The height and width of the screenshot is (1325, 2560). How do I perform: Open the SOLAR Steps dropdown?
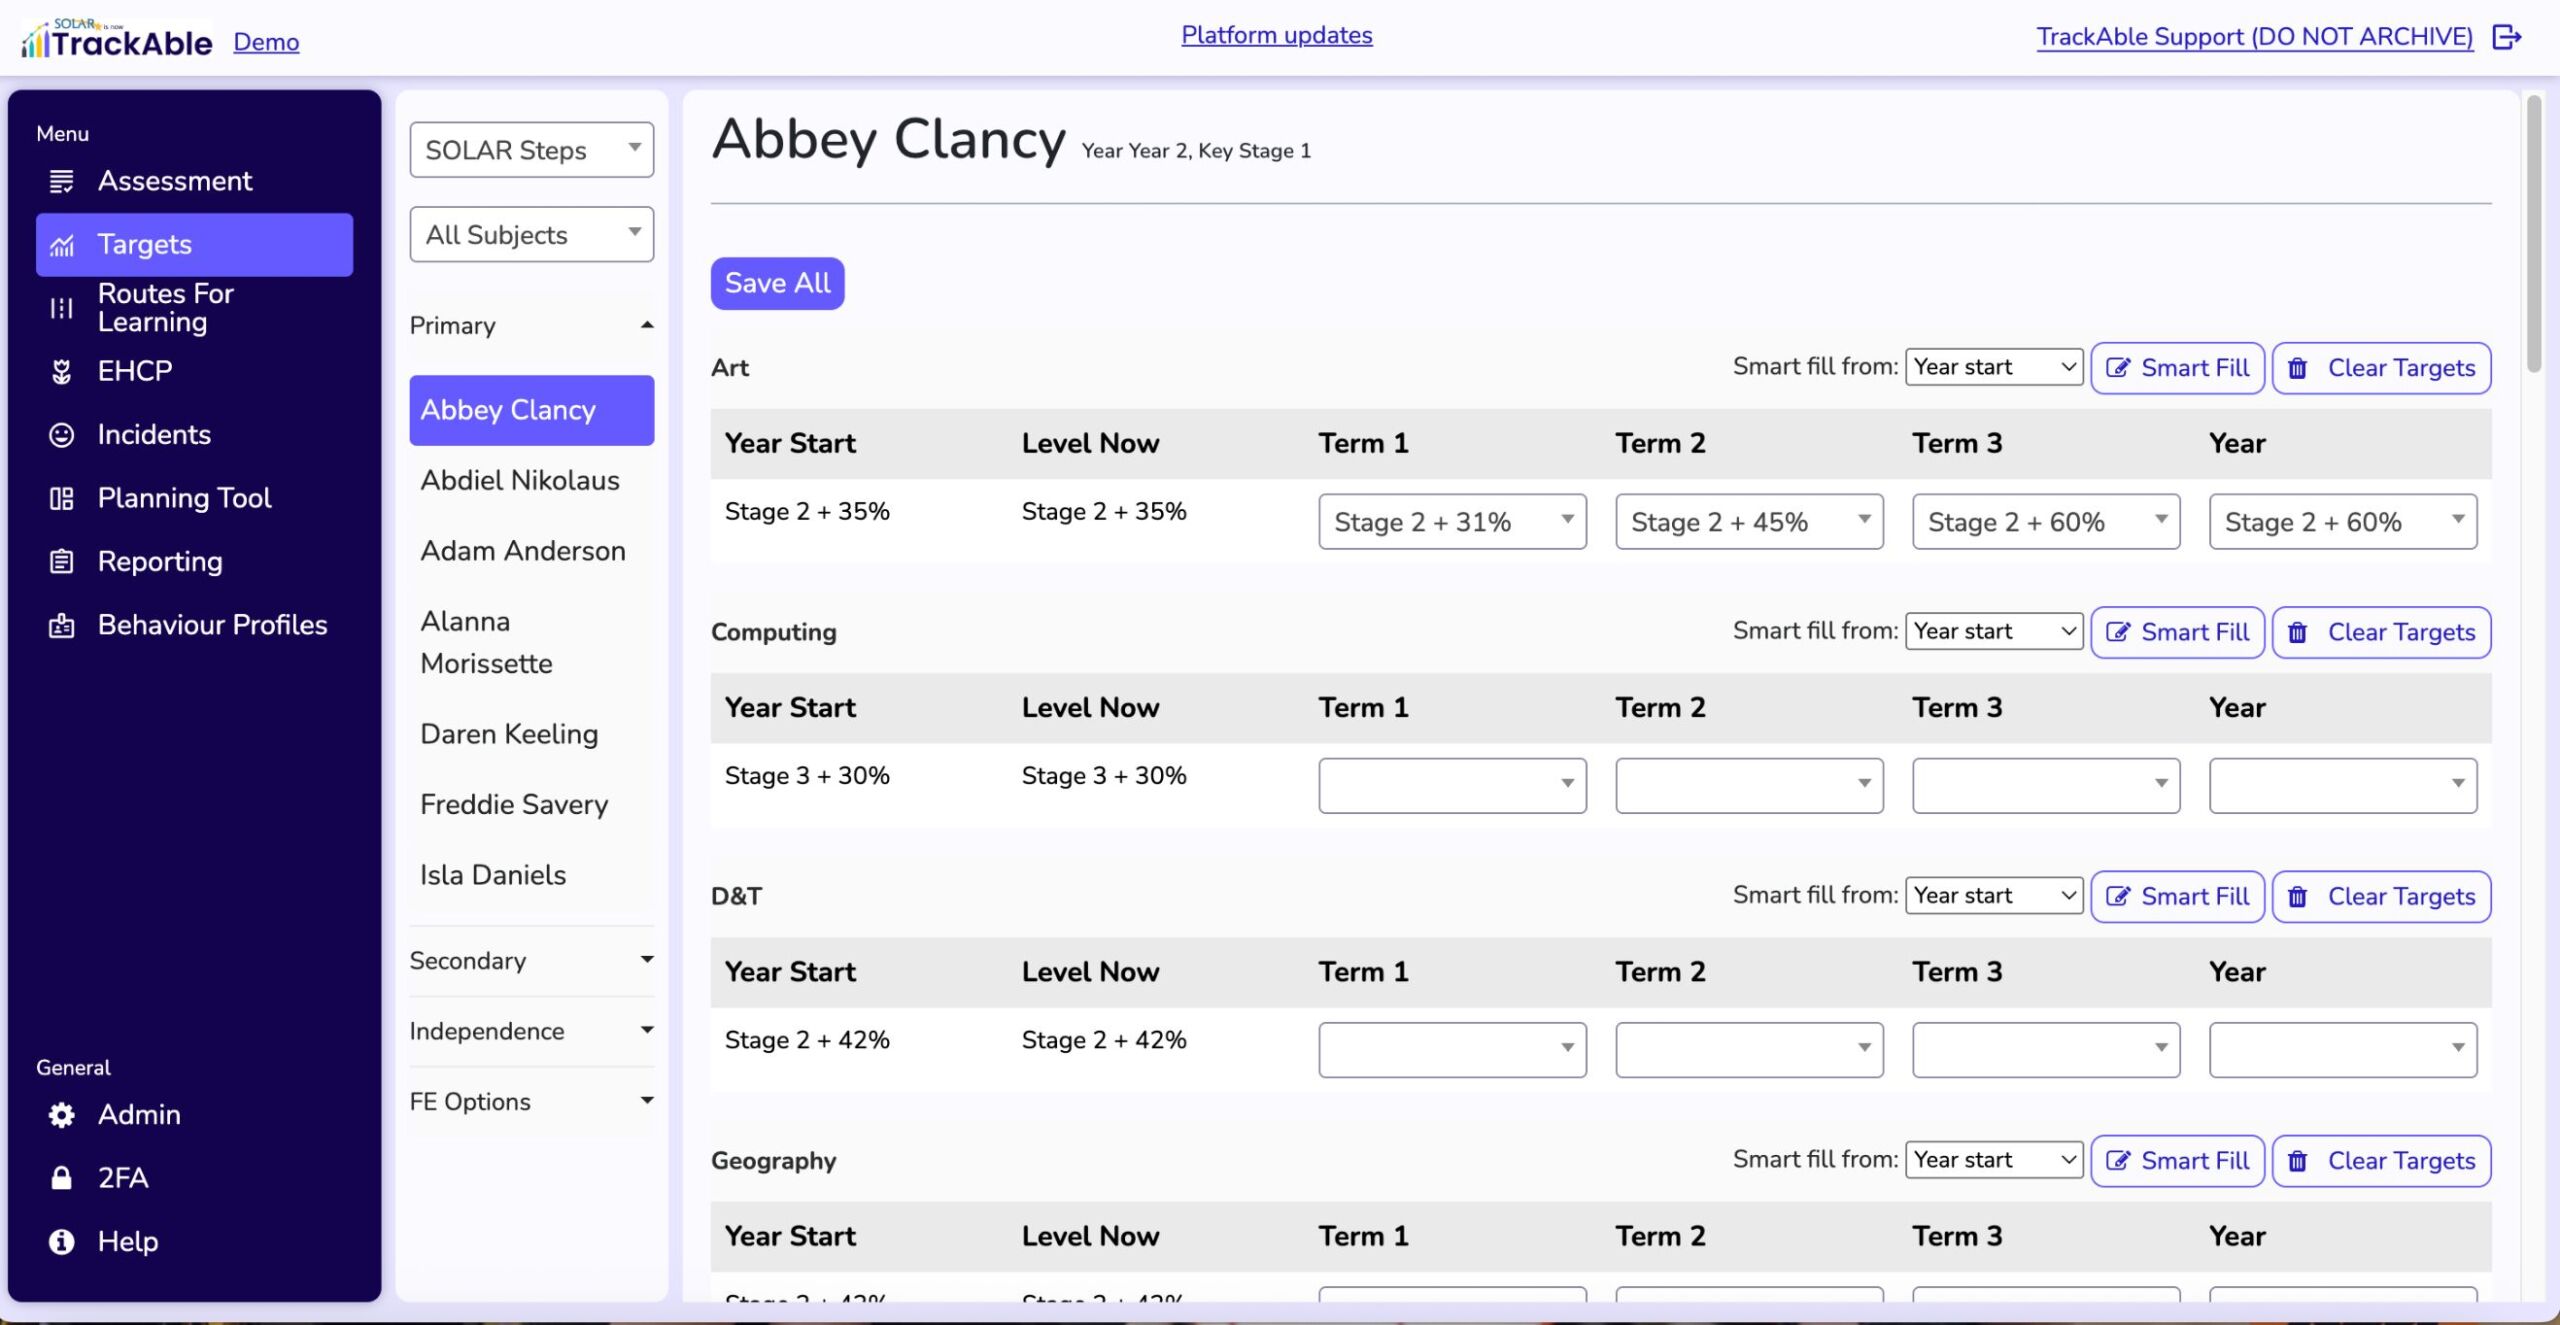(531, 150)
